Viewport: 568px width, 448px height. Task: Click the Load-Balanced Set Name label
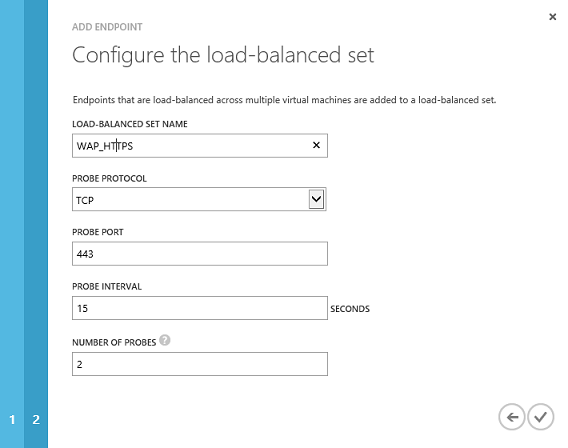tap(130, 124)
